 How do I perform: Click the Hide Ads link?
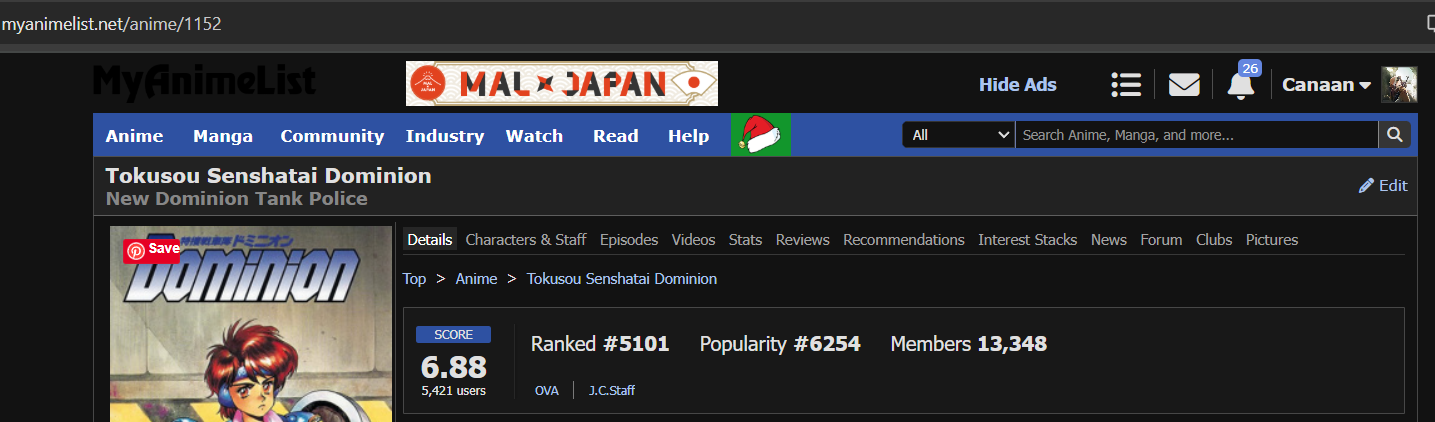1017,85
